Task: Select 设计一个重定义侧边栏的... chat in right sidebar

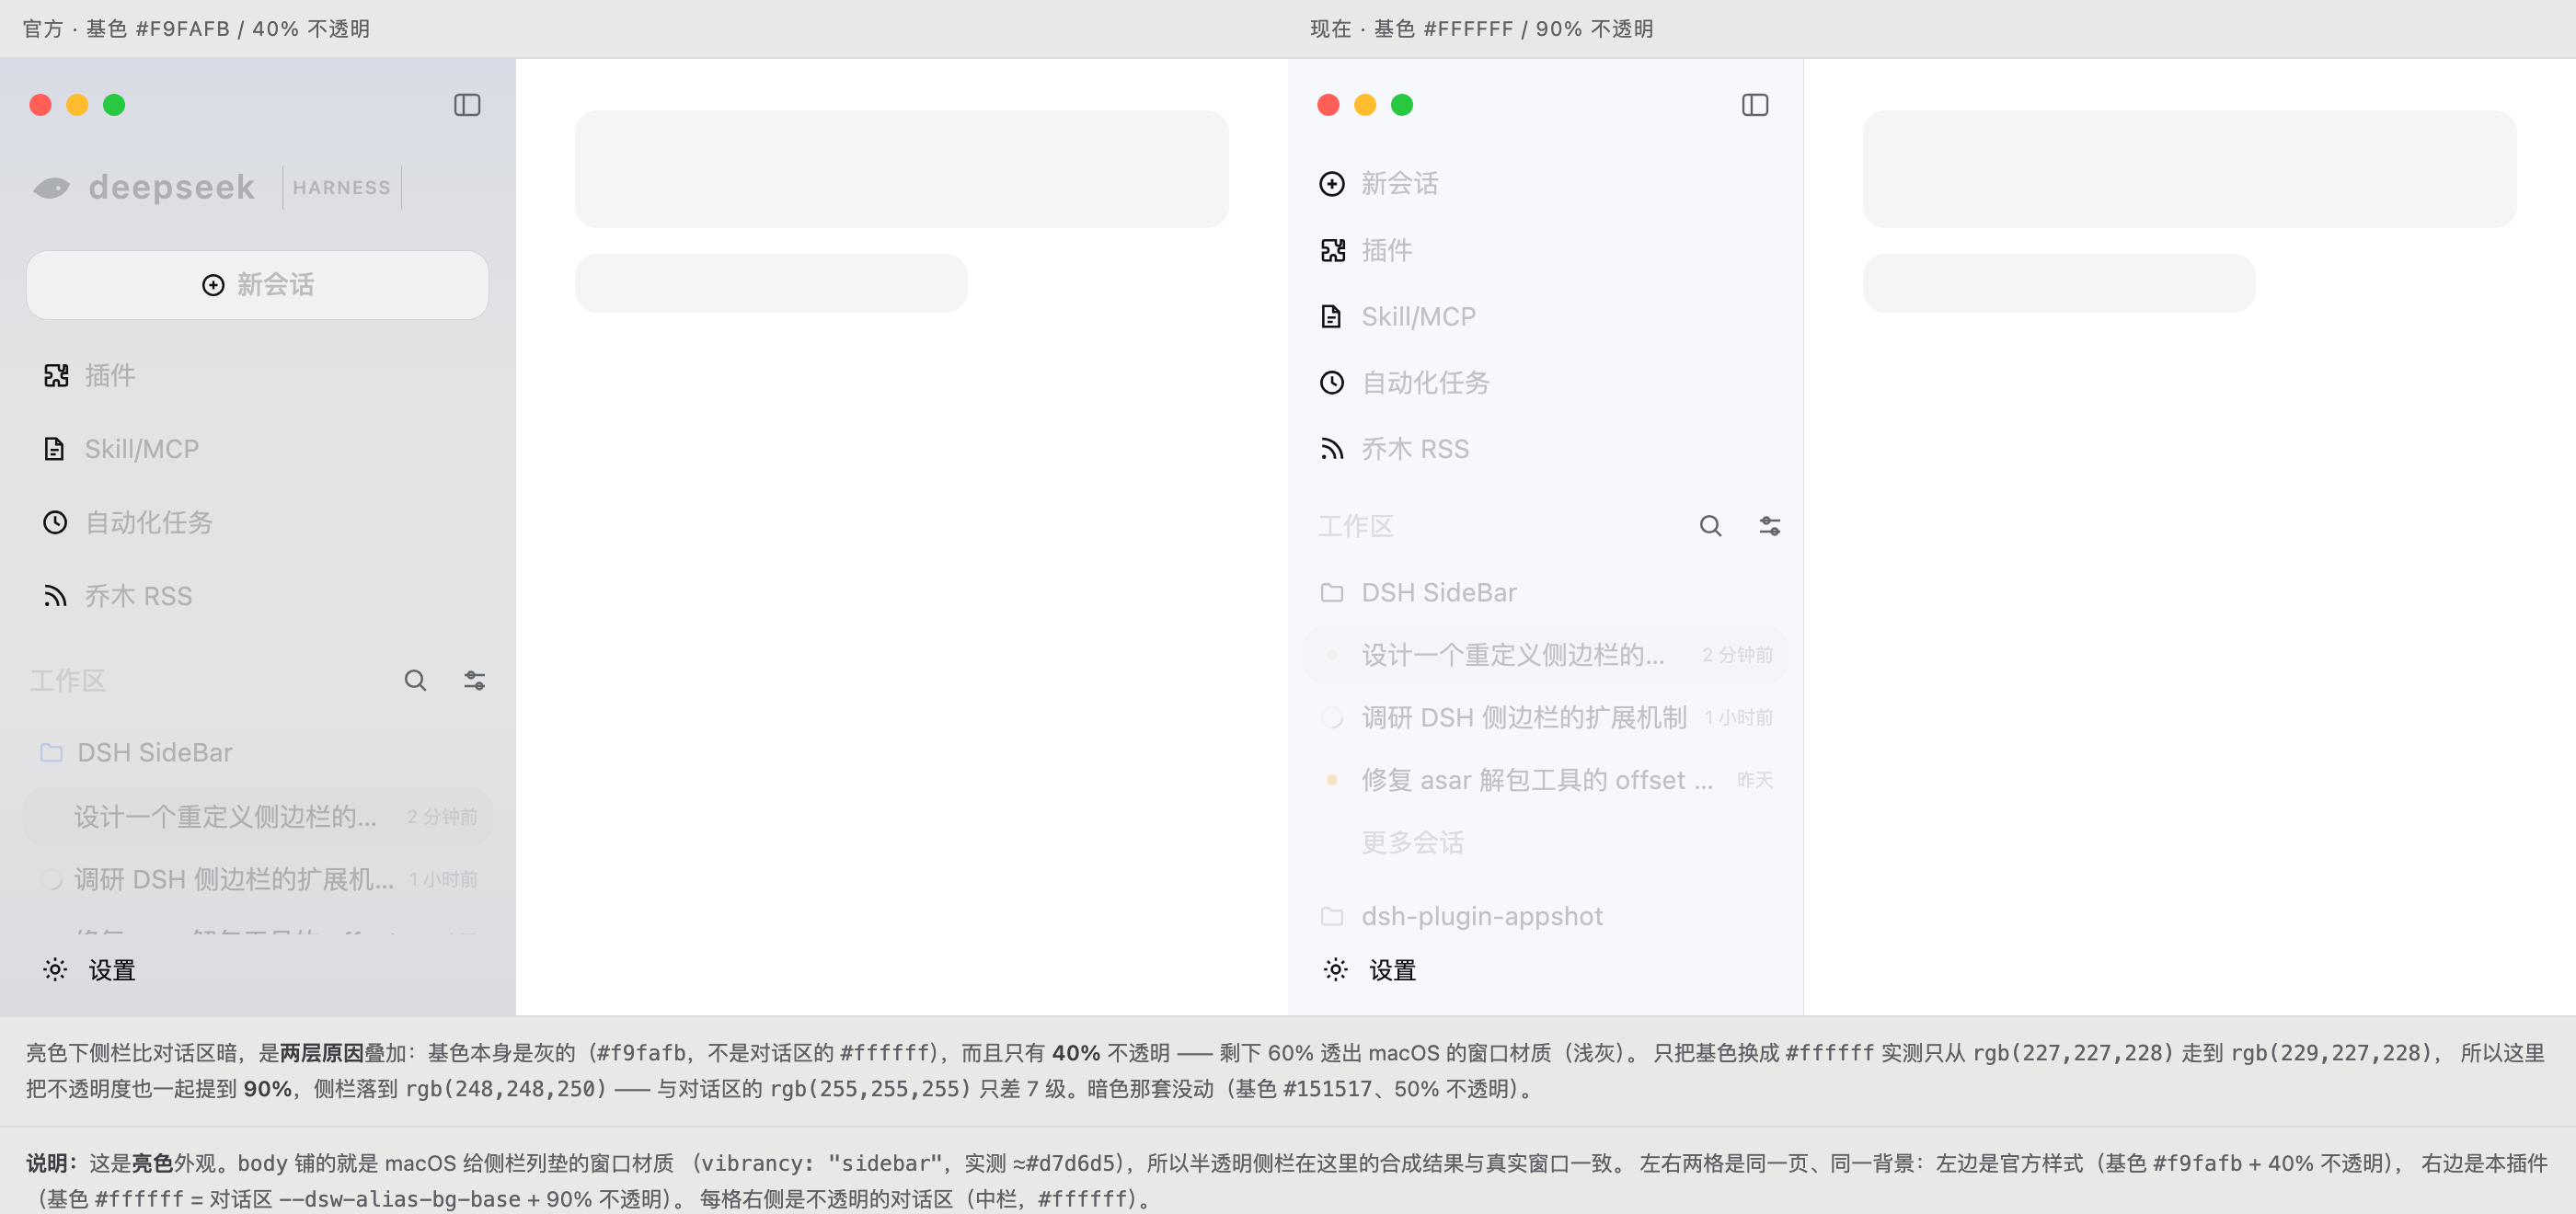Action: [x=1545, y=655]
